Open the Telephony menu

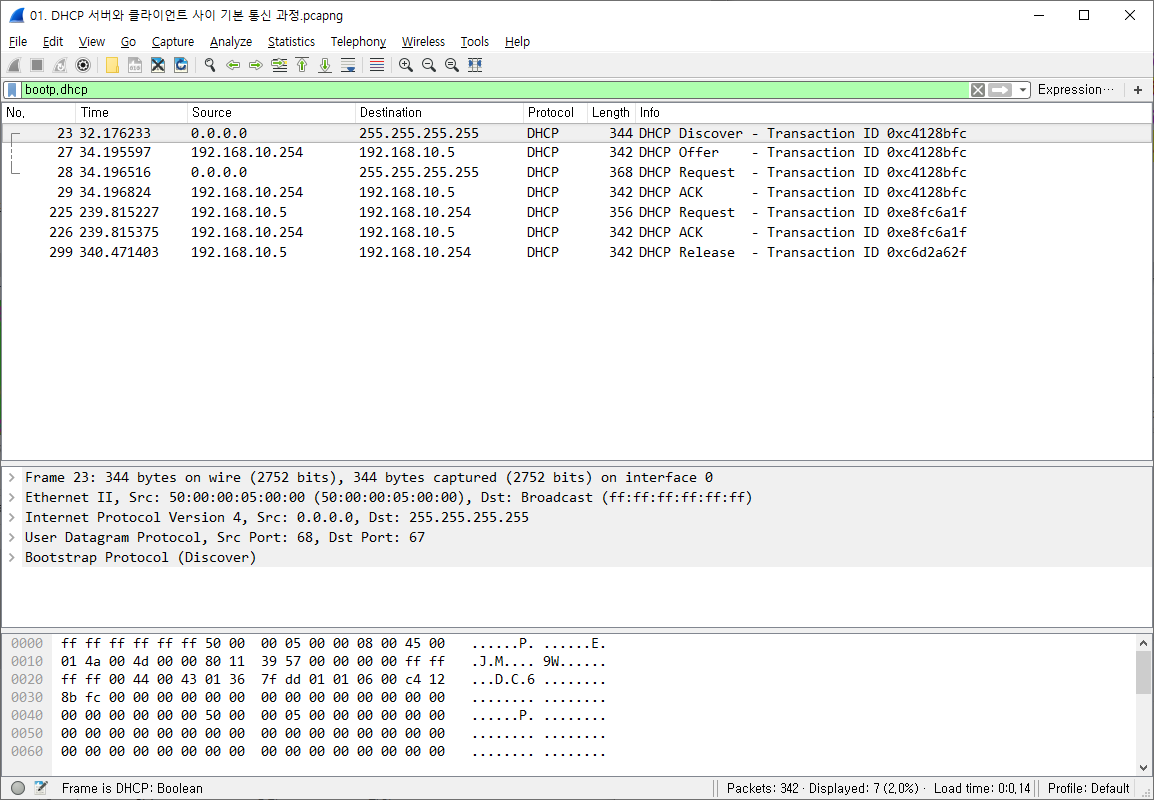tap(358, 42)
